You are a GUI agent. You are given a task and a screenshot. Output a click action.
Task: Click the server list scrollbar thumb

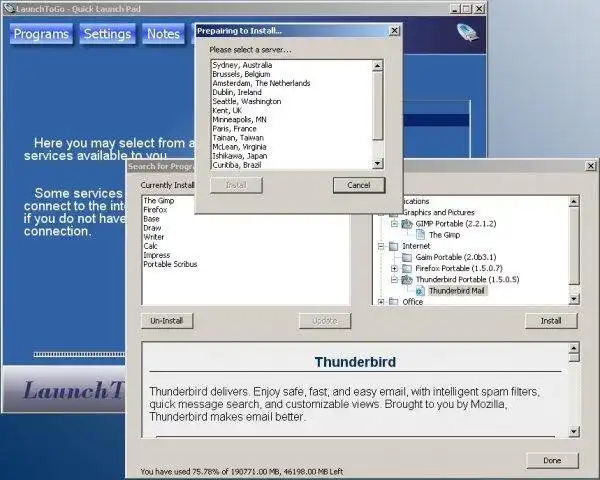click(x=378, y=106)
